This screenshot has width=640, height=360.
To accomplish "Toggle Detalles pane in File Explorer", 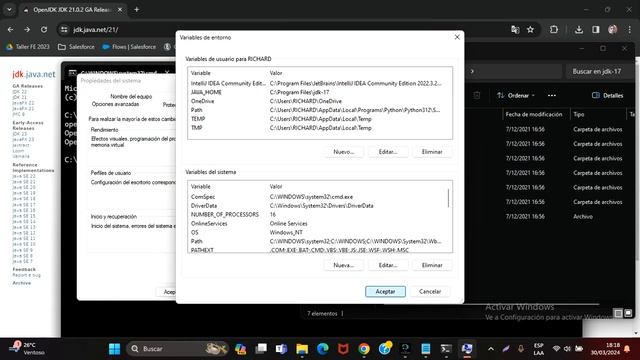I will pos(607,96).
